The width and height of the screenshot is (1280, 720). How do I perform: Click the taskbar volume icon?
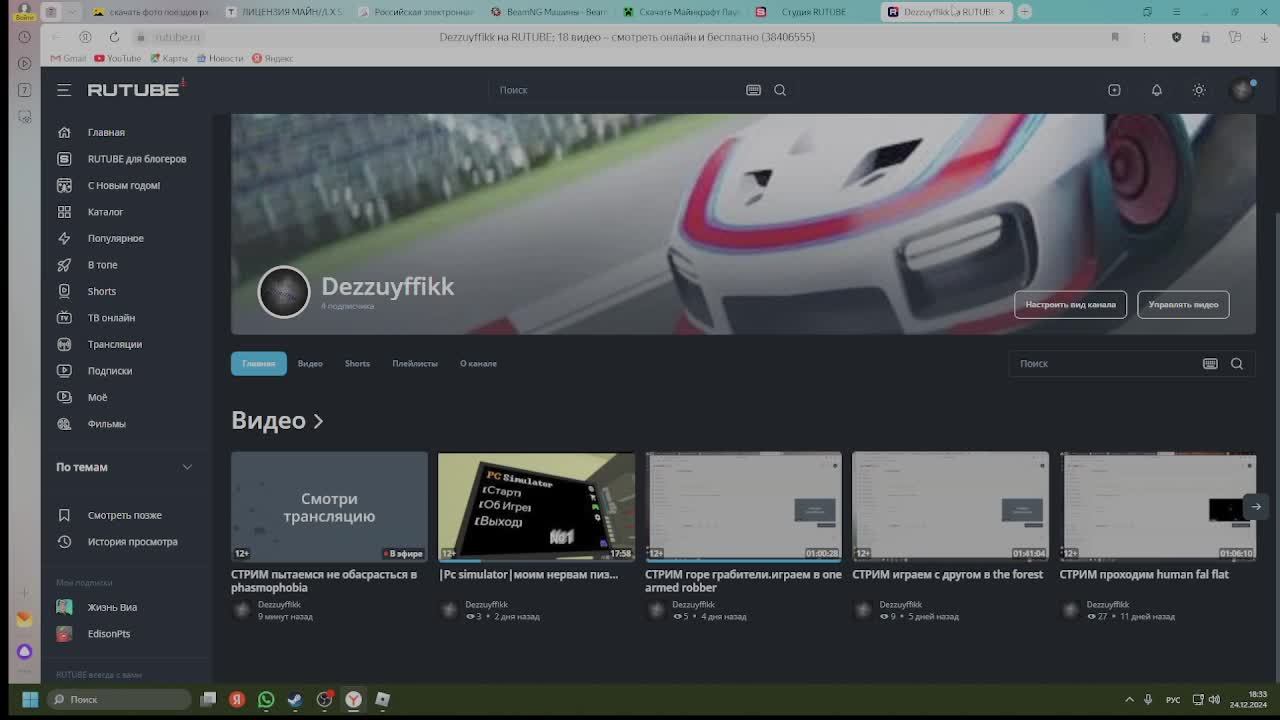coord(1214,699)
